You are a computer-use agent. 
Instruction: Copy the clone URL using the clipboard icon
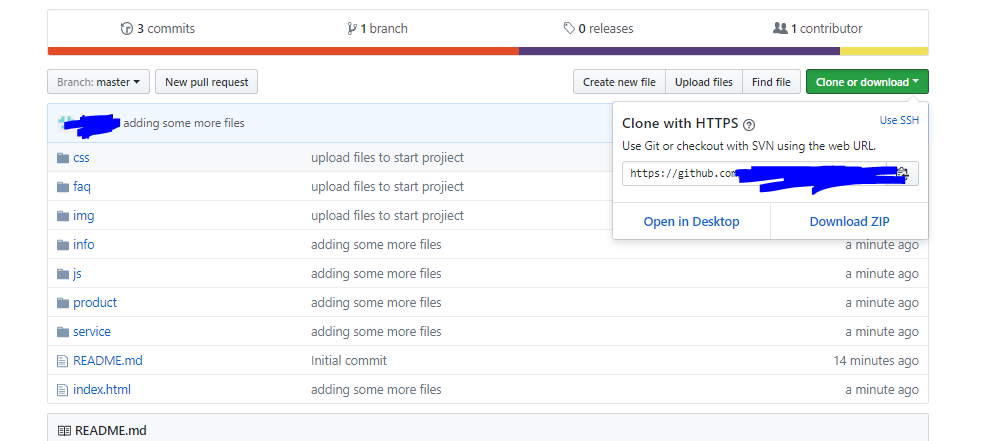pos(902,173)
